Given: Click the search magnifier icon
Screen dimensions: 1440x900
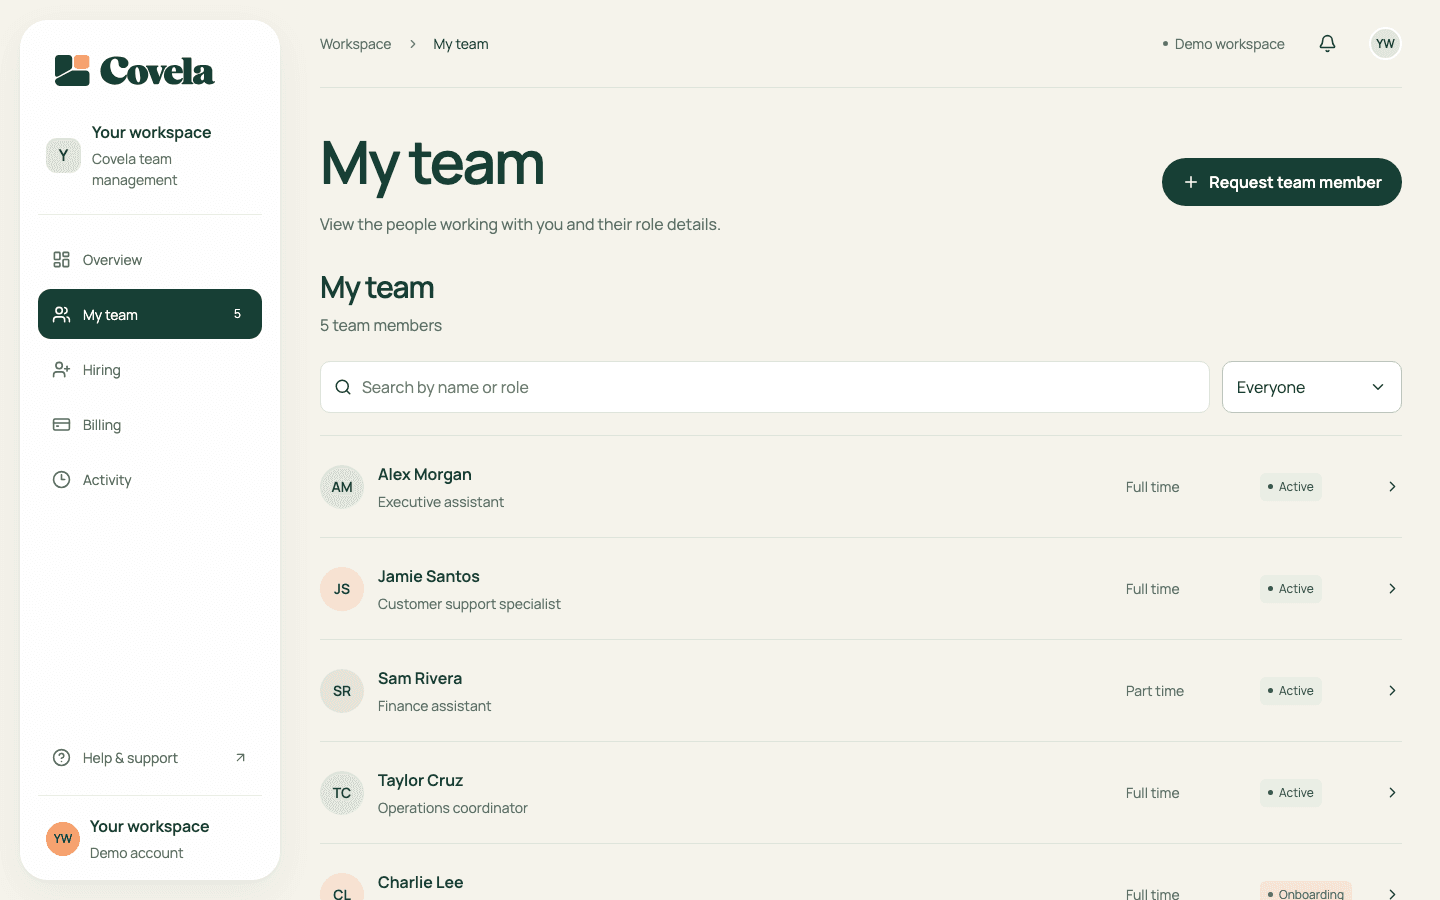Looking at the screenshot, I should [x=343, y=387].
